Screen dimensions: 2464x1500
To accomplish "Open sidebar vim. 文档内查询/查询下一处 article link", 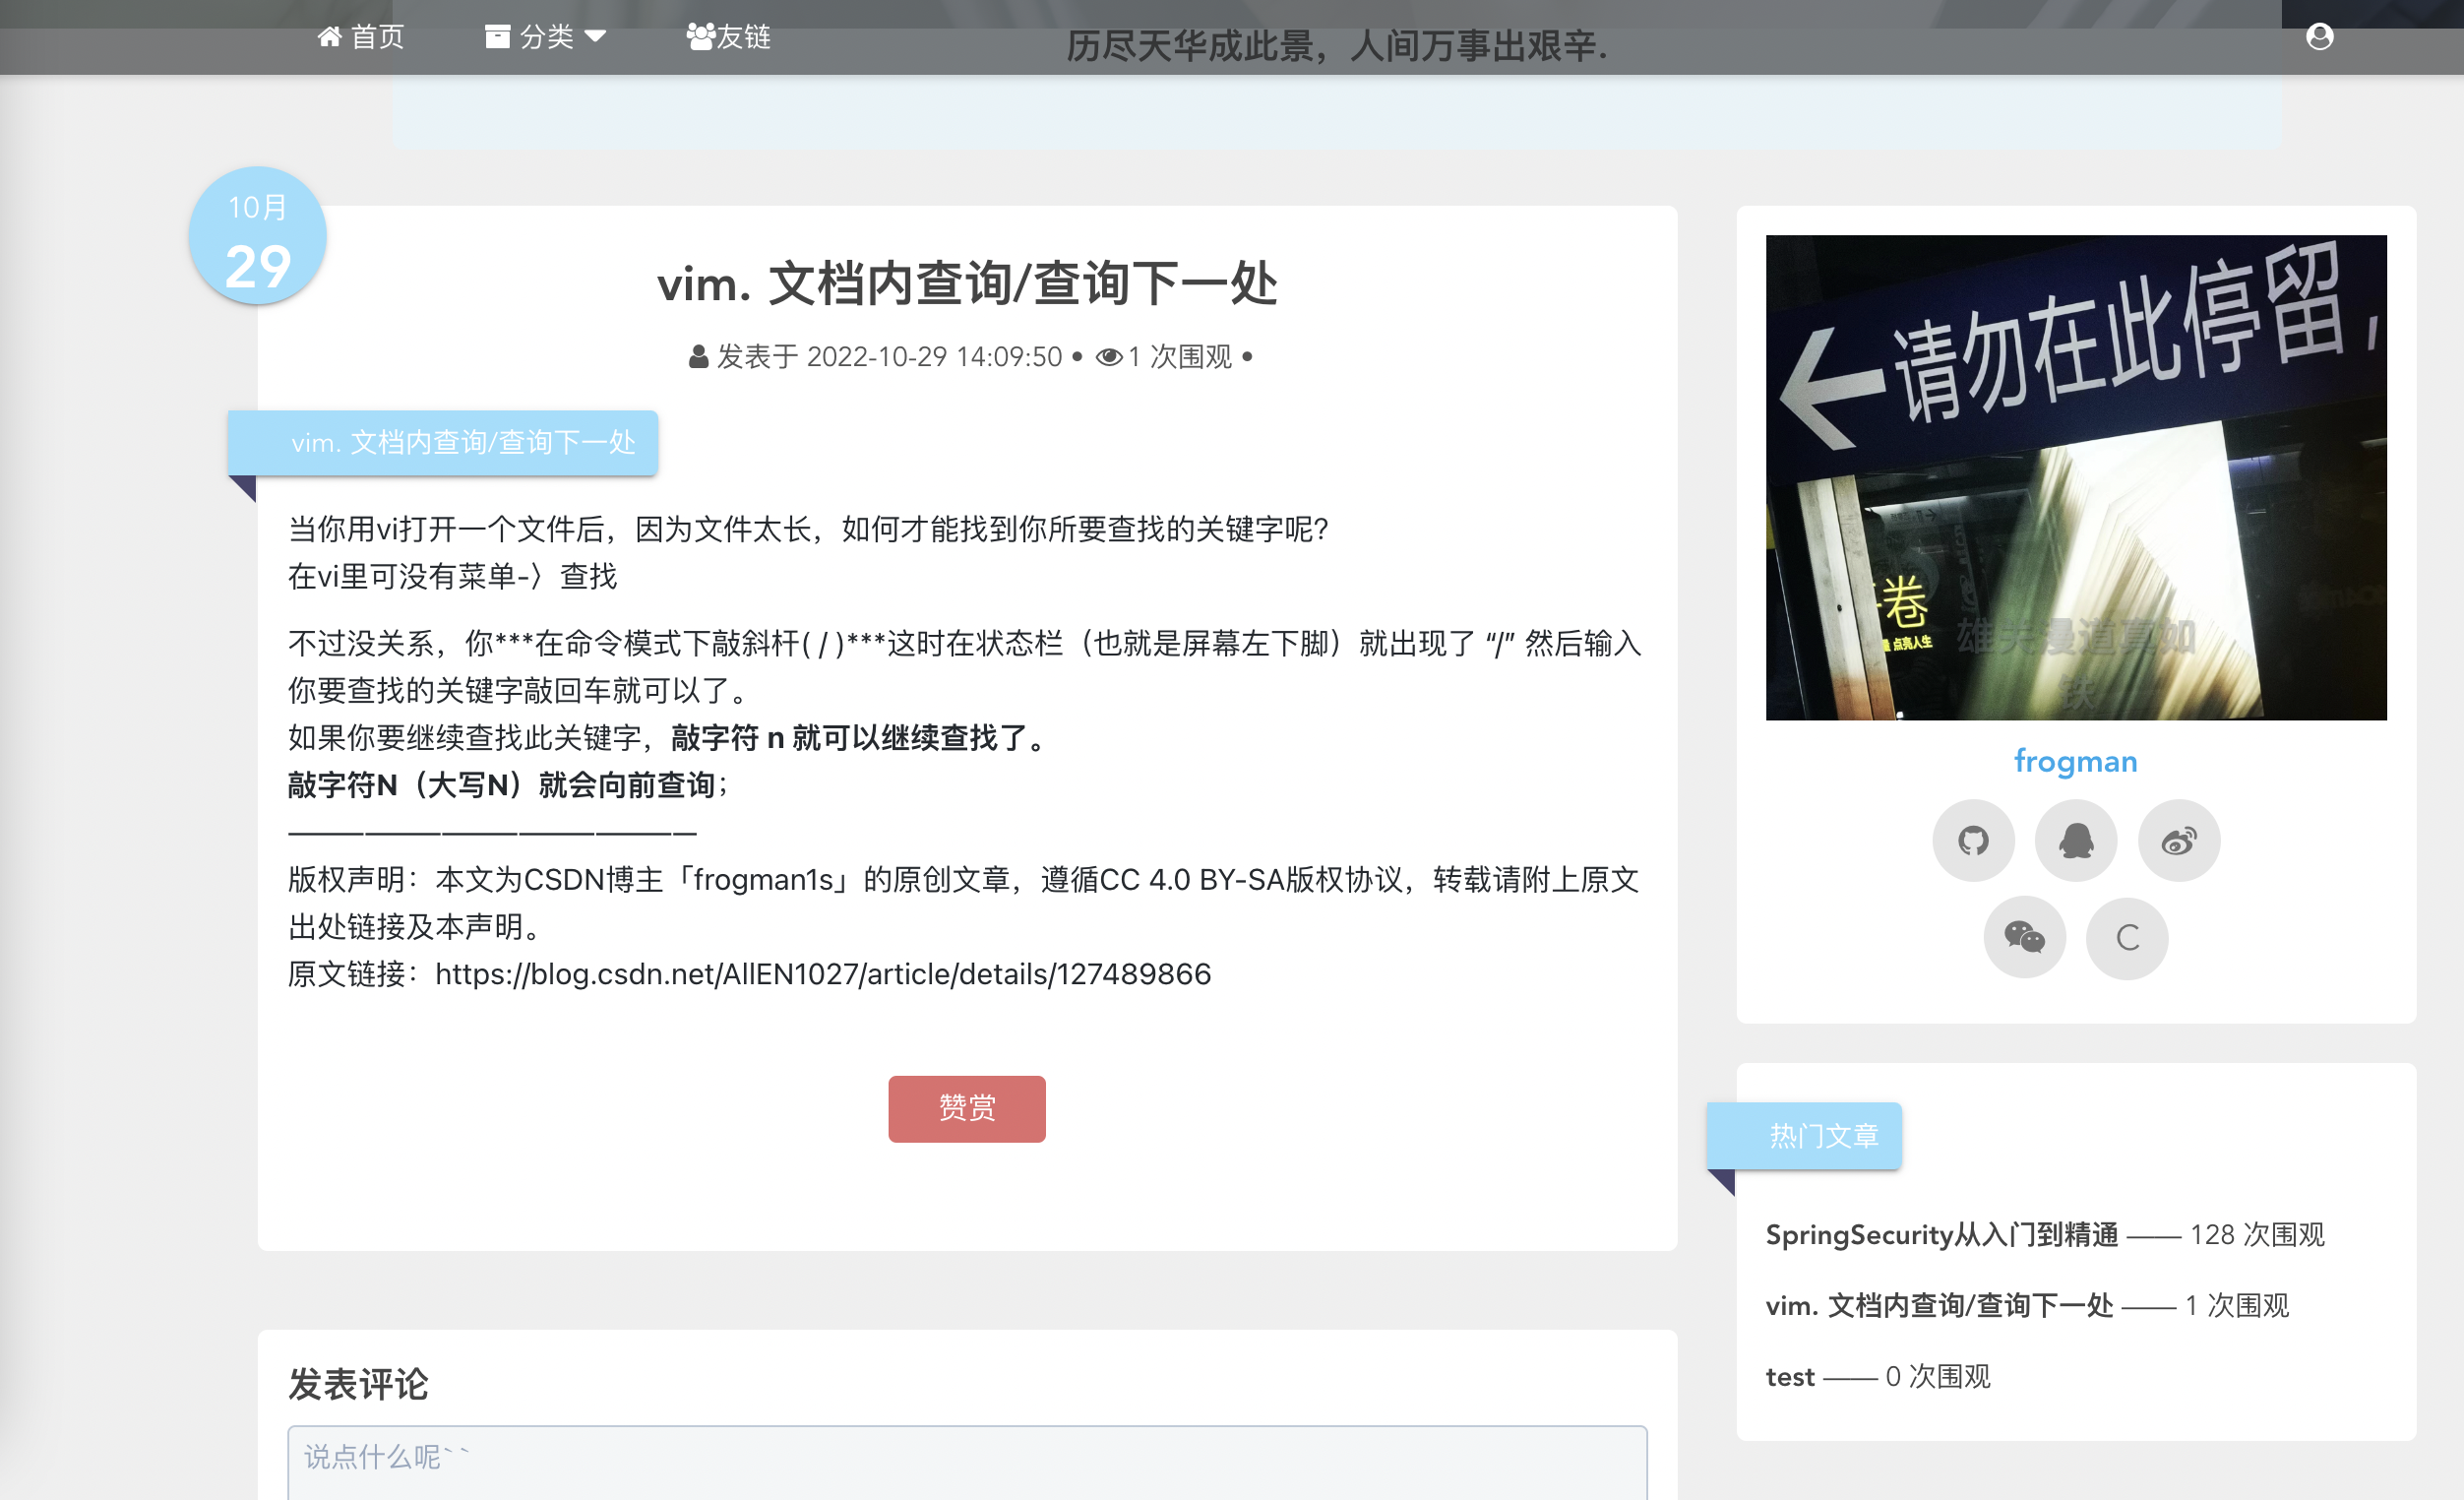I will pos(1939,1306).
